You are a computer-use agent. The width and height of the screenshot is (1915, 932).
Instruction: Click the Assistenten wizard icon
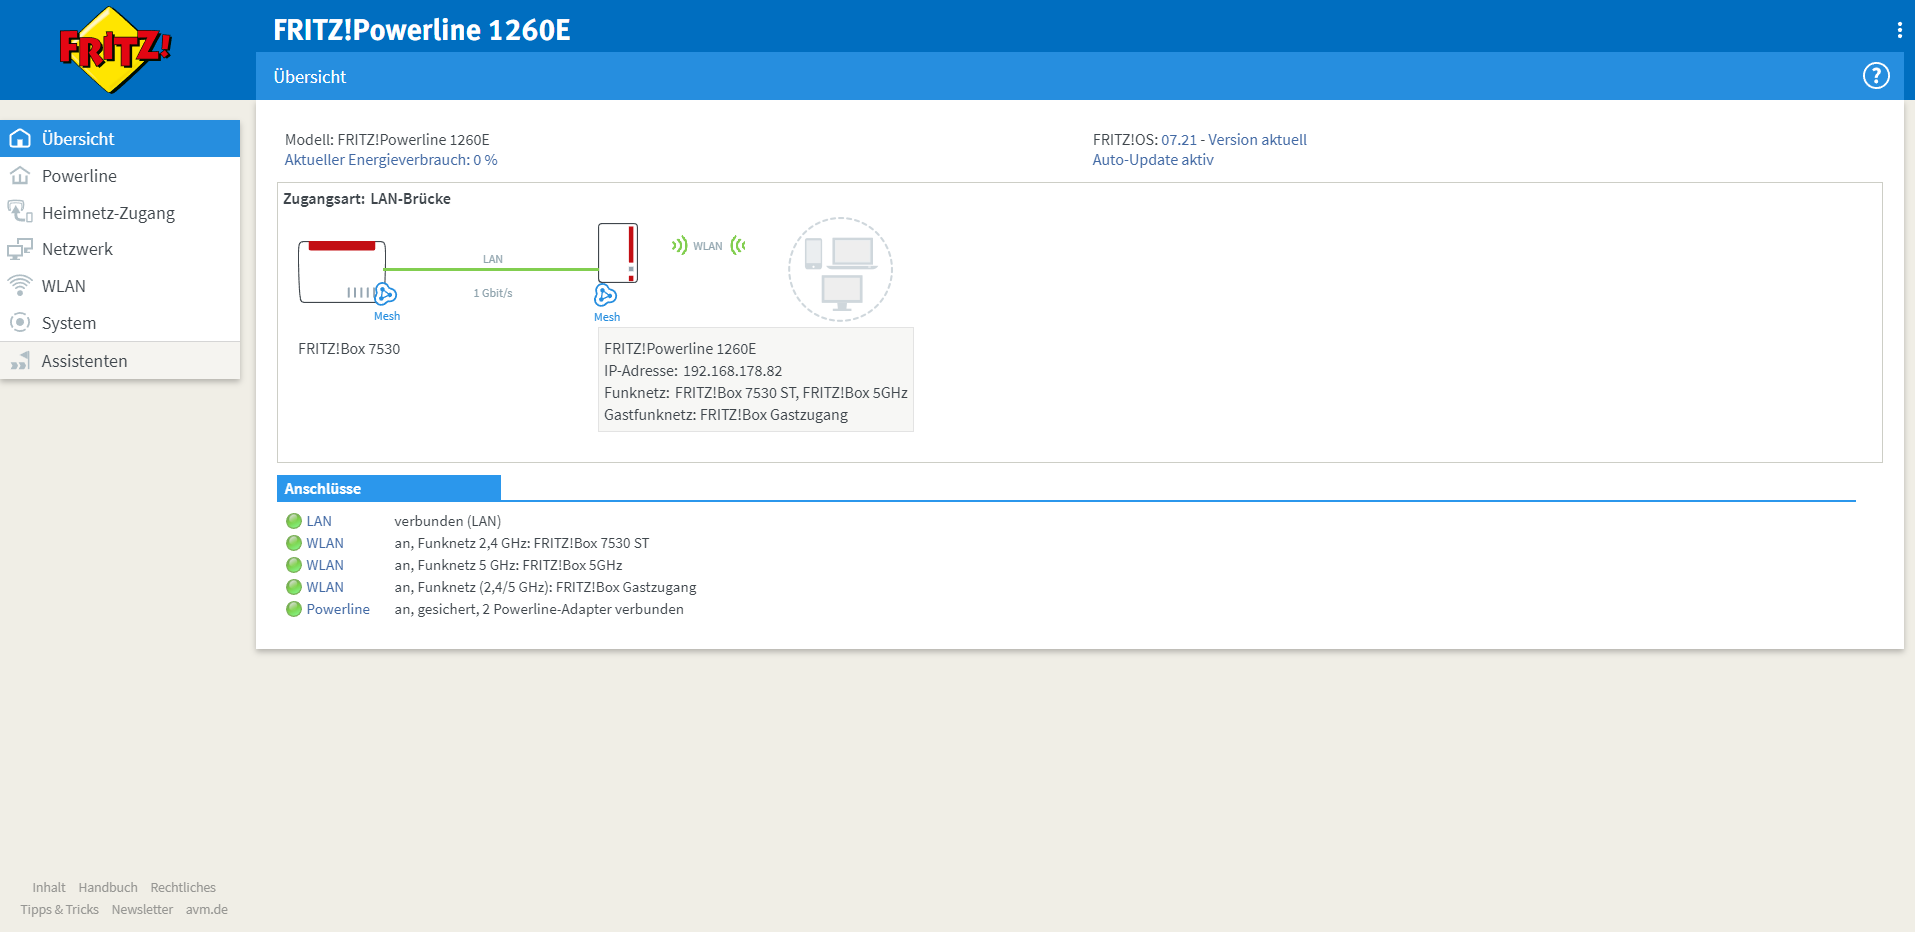click(20, 361)
